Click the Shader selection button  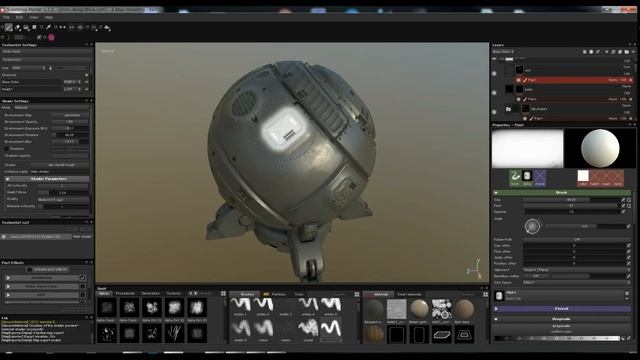tap(61, 165)
